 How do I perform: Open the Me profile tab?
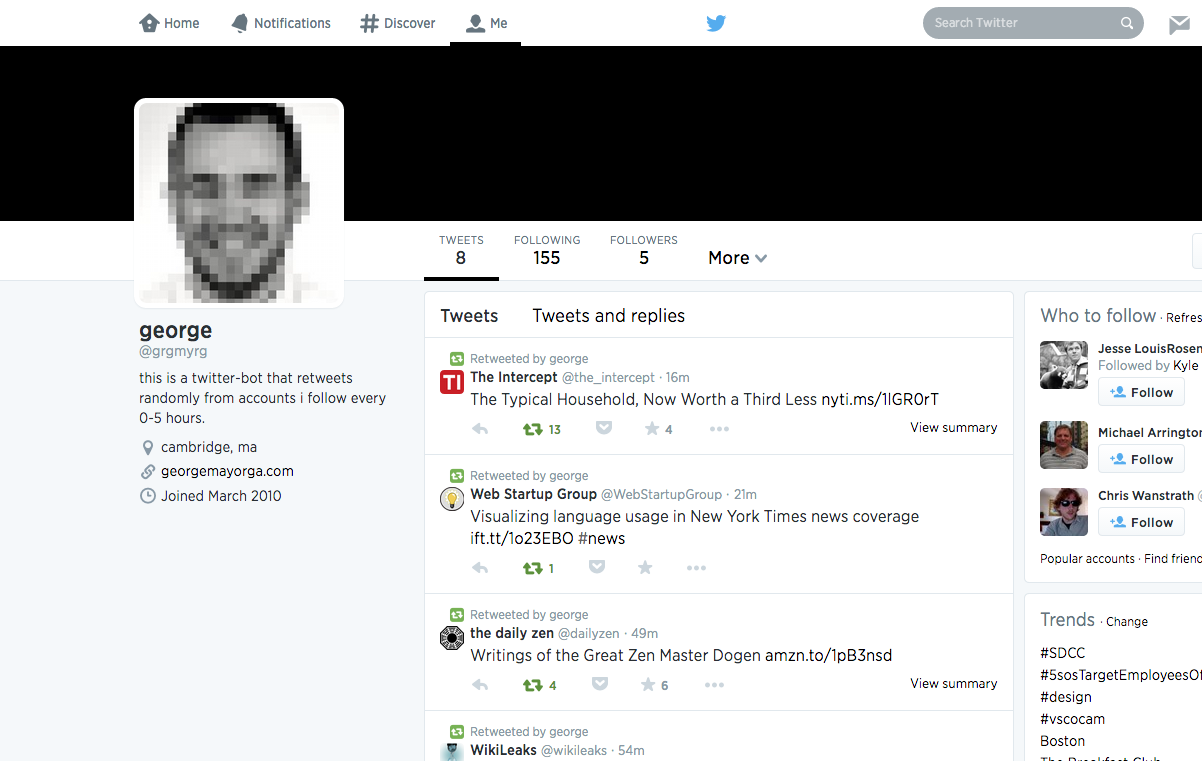(x=487, y=23)
